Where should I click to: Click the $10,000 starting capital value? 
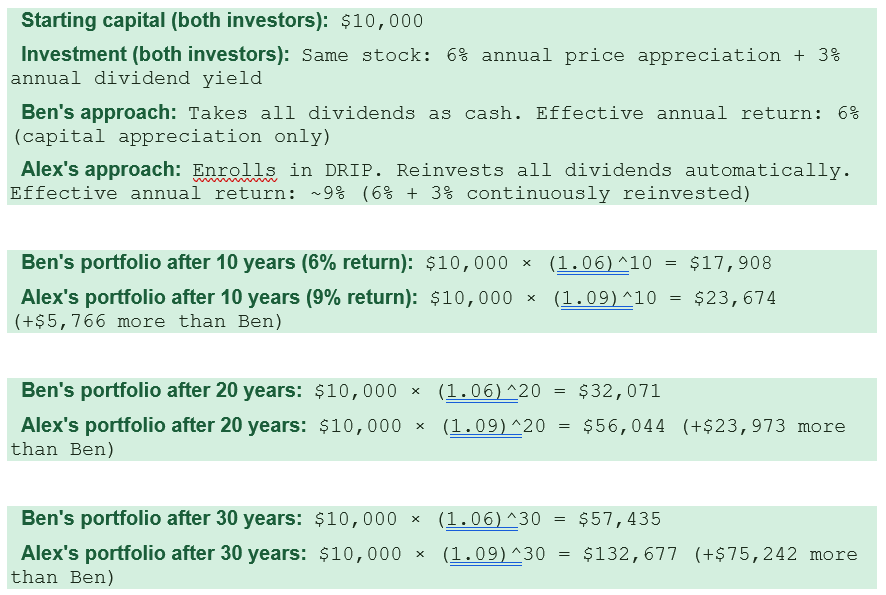tap(382, 21)
